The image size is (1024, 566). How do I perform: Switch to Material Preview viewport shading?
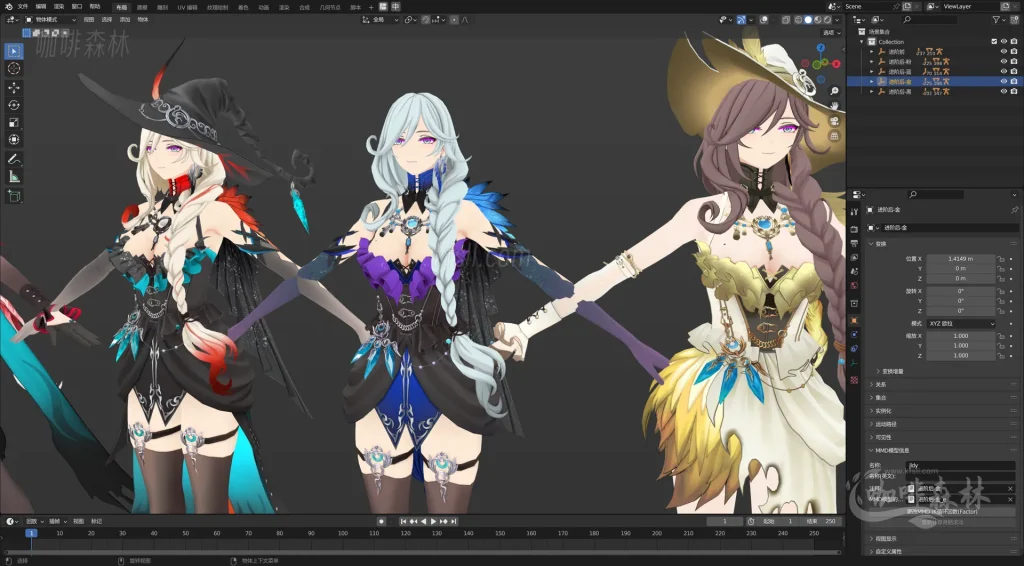pos(818,20)
